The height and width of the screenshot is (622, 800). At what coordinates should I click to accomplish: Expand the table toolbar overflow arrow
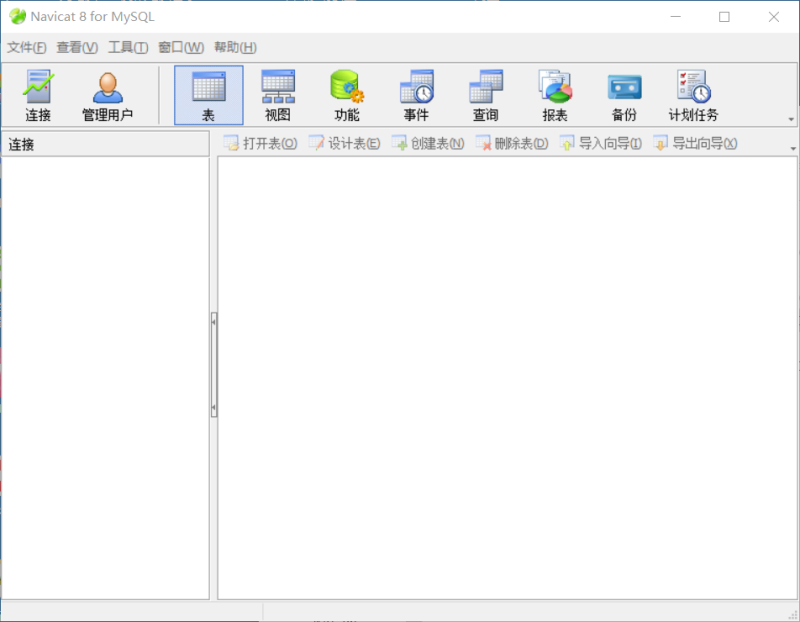[x=793, y=148]
